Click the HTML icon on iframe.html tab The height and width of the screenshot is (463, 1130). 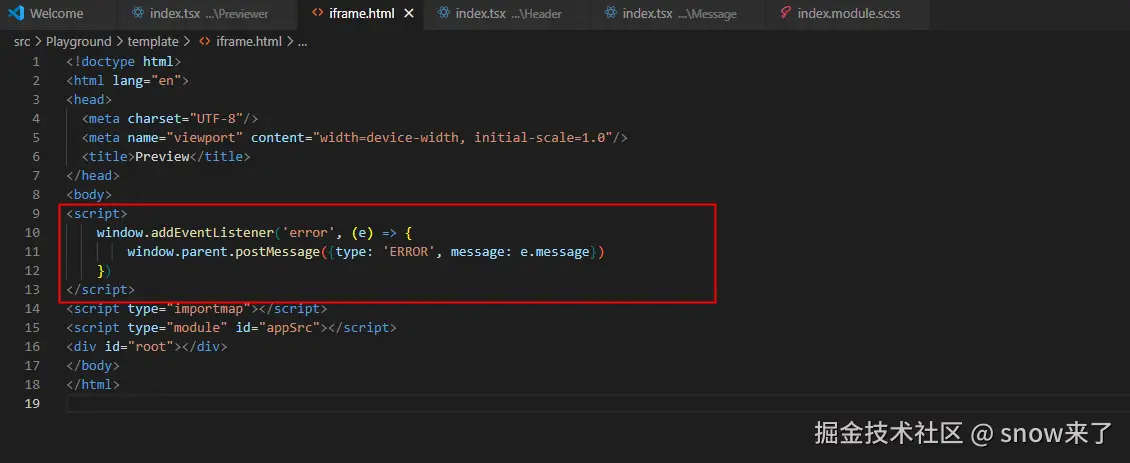[x=317, y=14]
